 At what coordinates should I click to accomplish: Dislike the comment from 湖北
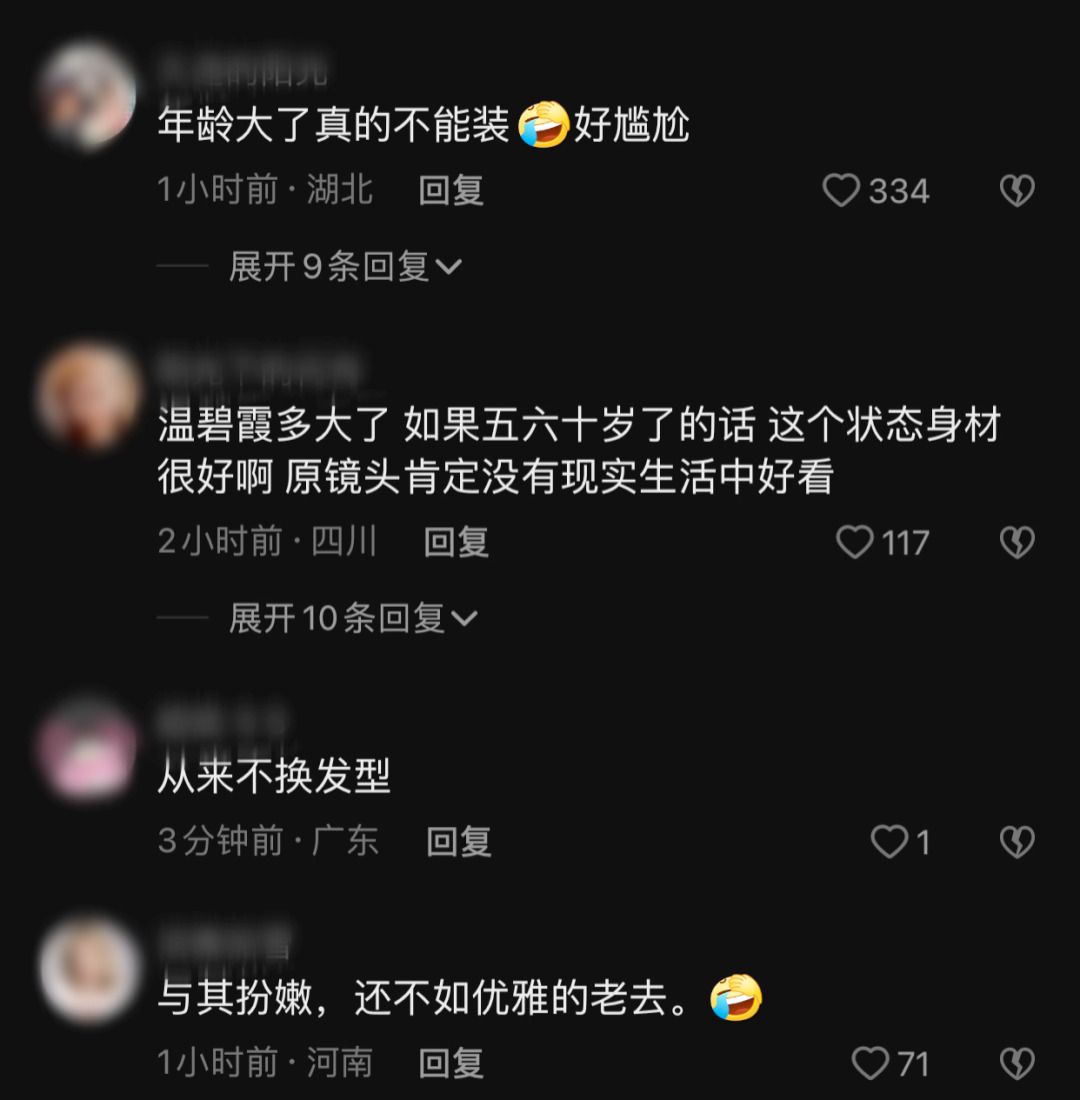click(x=1017, y=190)
